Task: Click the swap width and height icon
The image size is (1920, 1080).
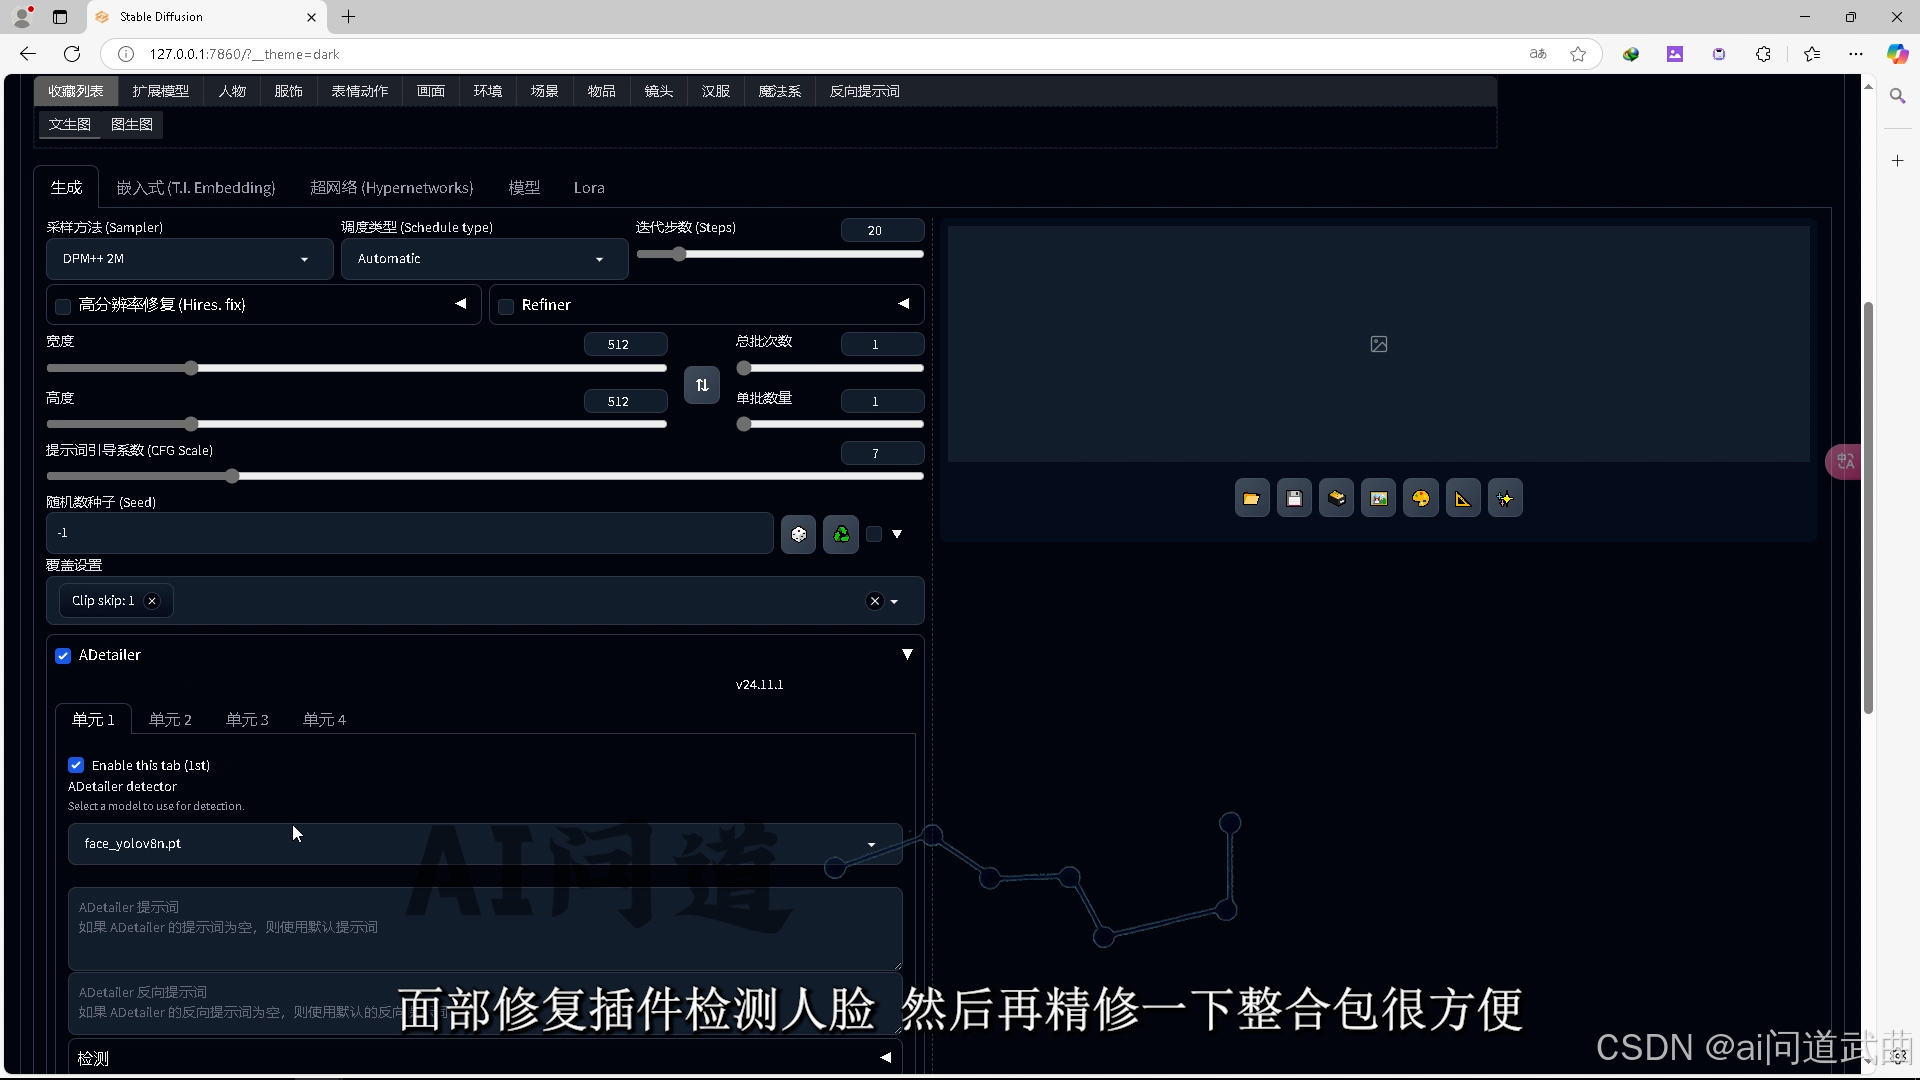Action: pos(702,385)
